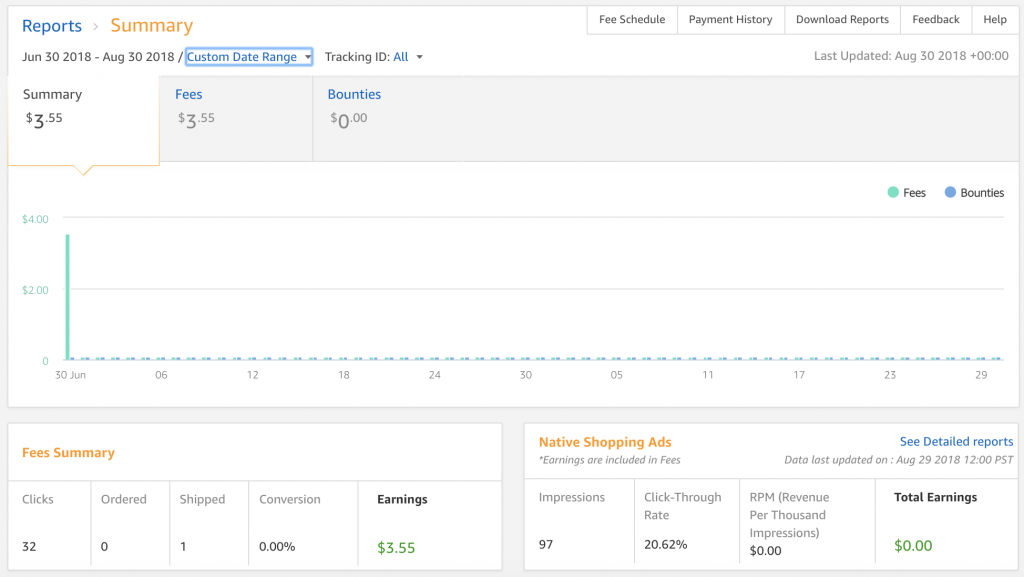This screenshot has width=1024, height=577.
Task: Open See Detailed reports link
Action: pyautogui.click(x=956, y=441)
